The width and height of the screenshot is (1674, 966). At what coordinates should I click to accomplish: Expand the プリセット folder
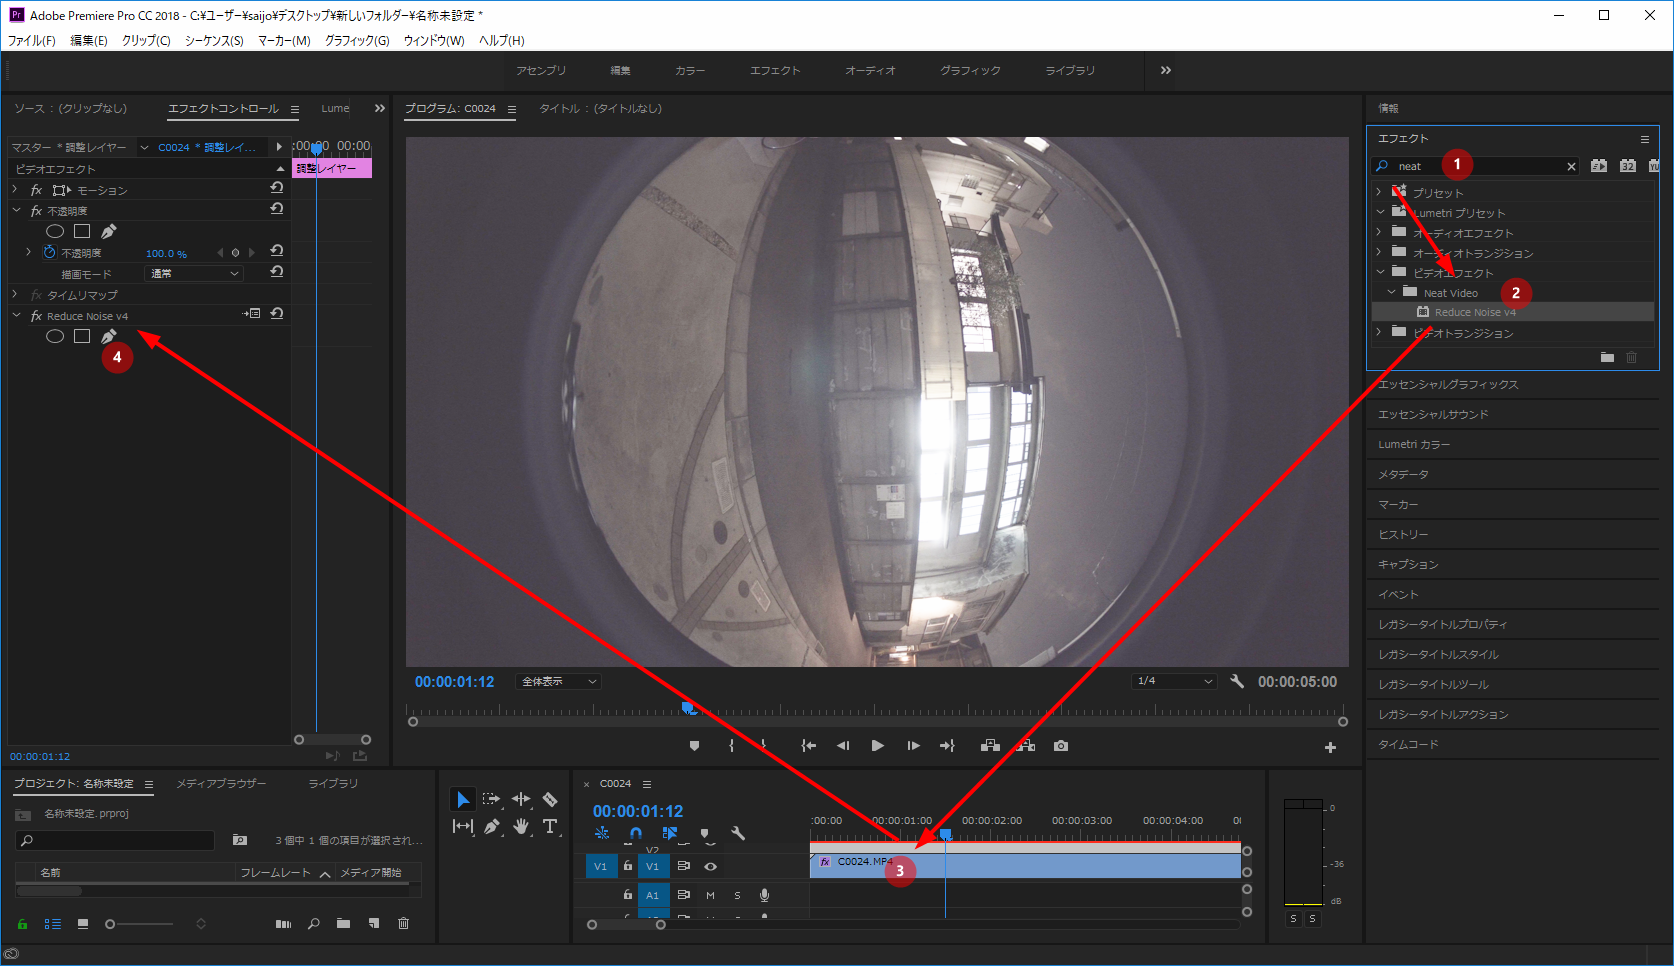(1379, 192)
